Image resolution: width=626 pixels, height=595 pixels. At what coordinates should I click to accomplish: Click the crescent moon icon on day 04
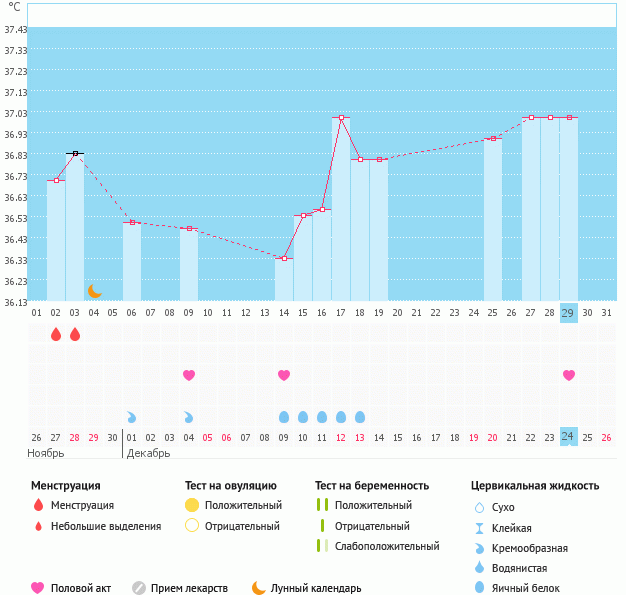(94, 291)
